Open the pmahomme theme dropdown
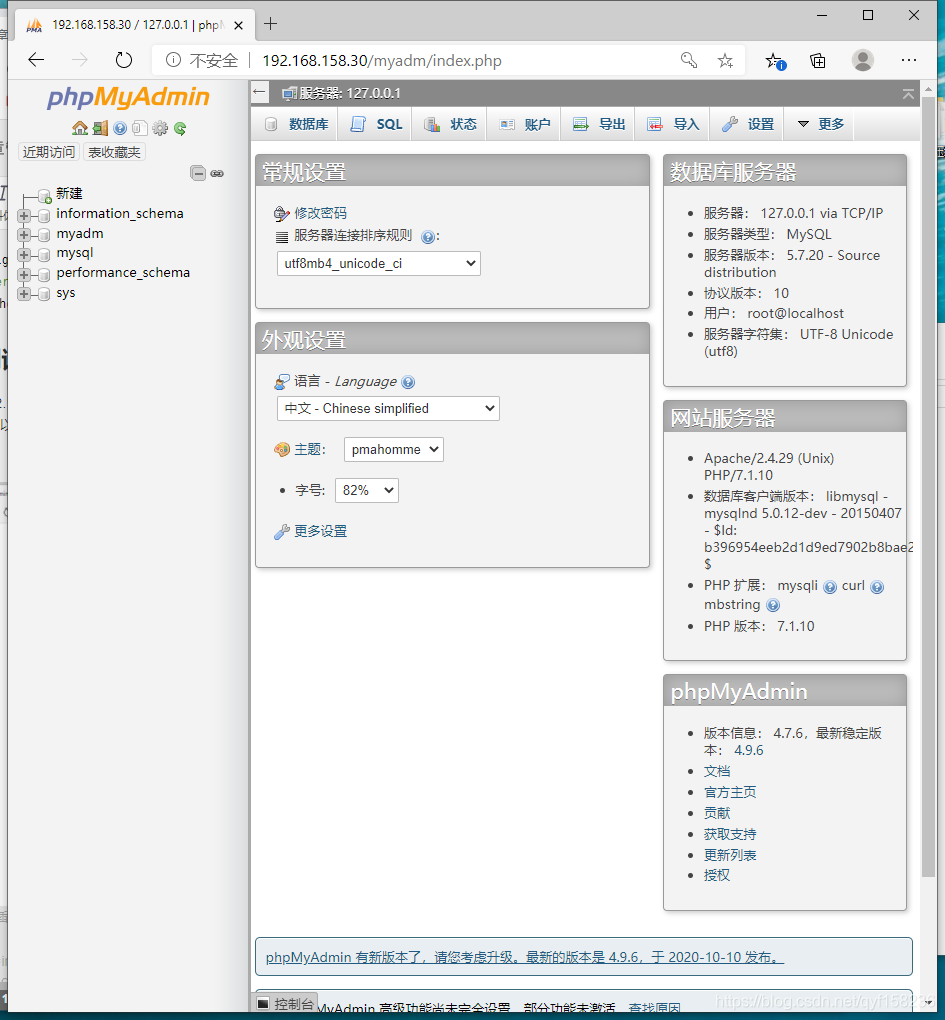 pos(393,450)
